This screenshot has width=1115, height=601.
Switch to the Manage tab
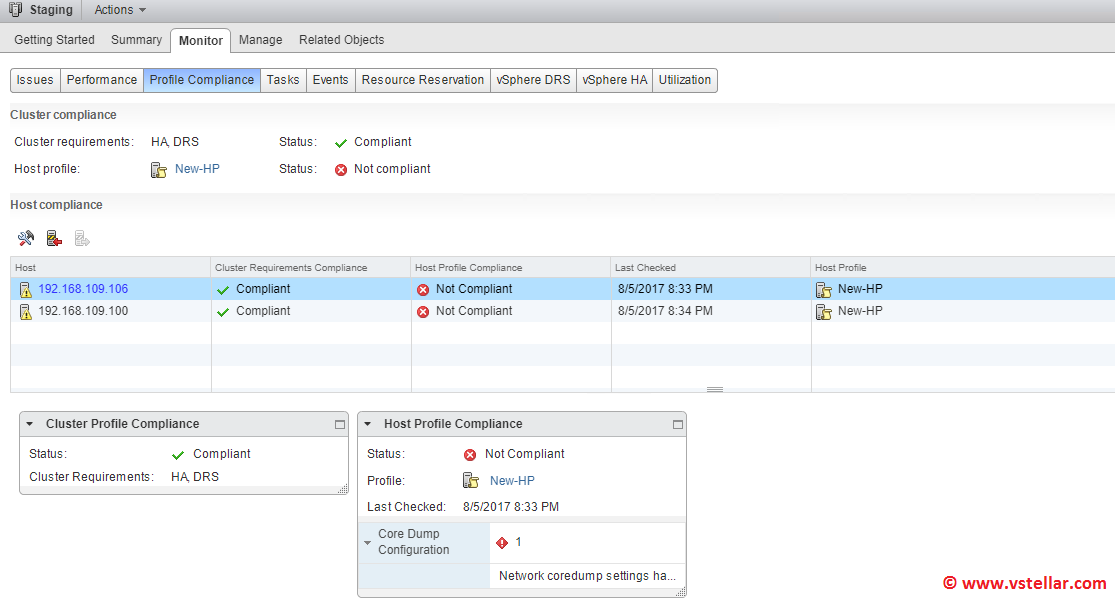tap(260, 40)
